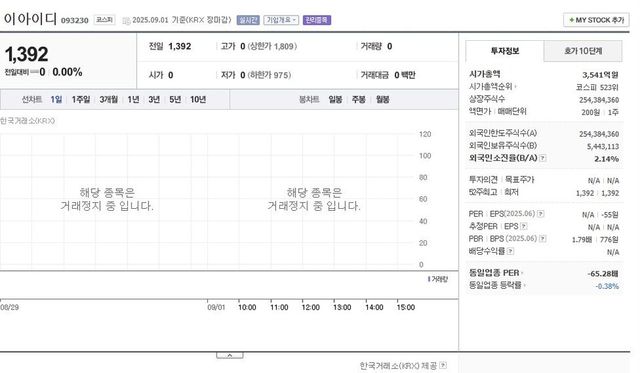Open help icon next to 추정PER EPS

click(524, 226)
